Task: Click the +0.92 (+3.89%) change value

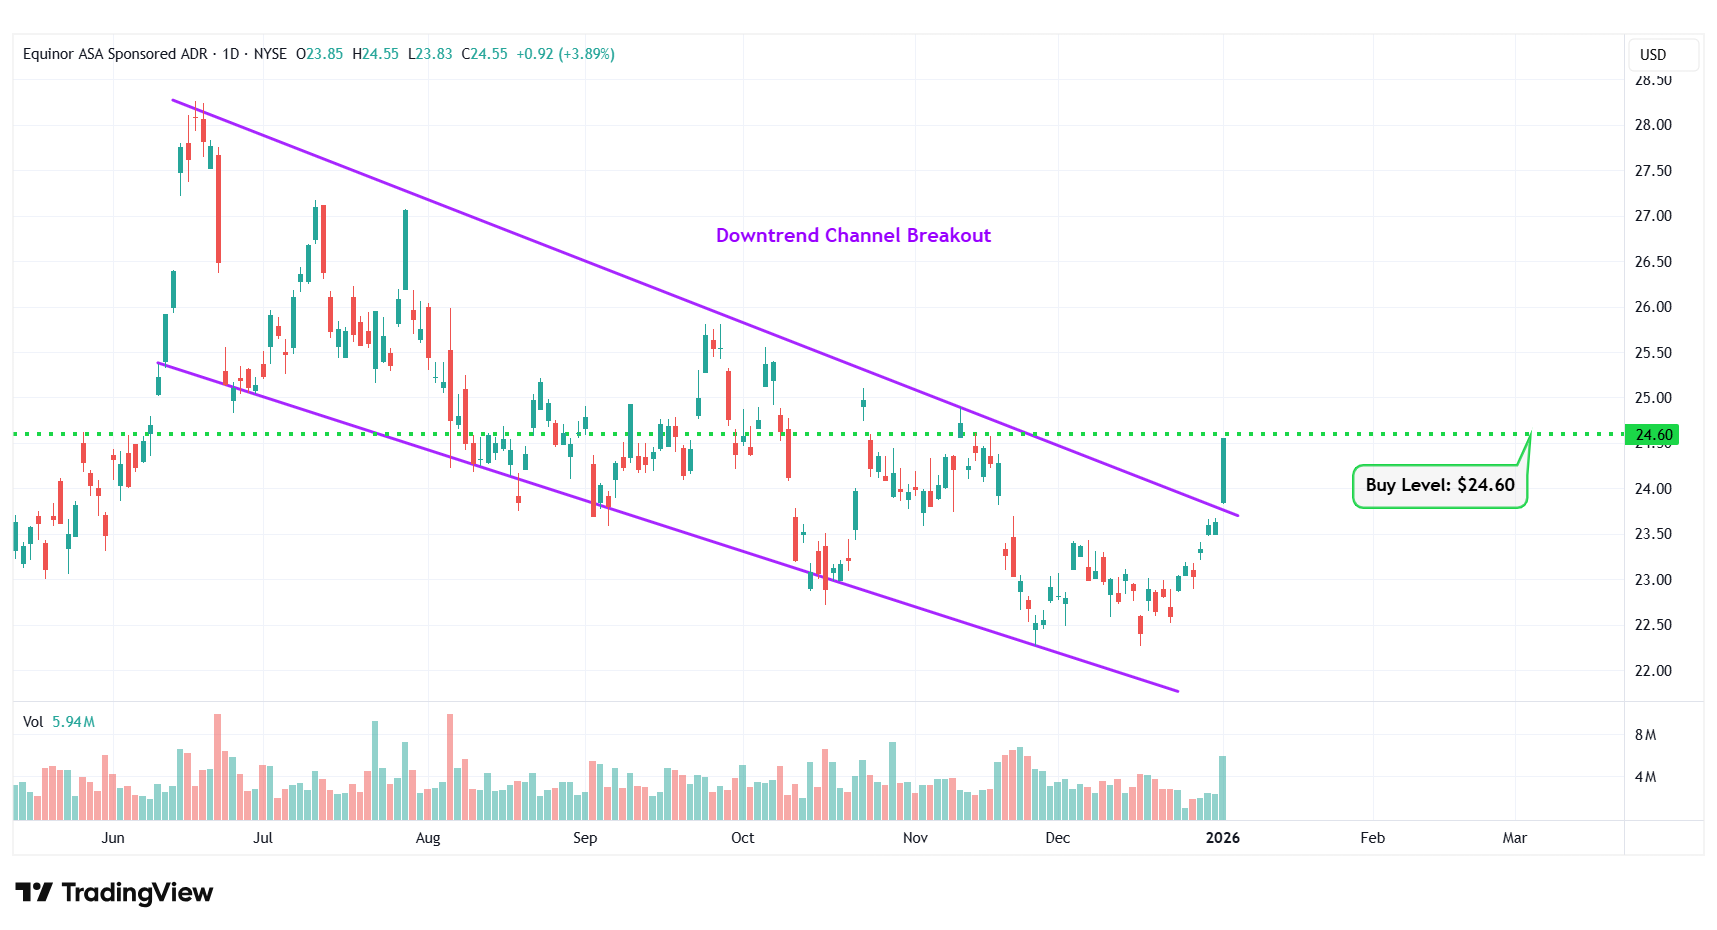Action: (x=565, y=54)
